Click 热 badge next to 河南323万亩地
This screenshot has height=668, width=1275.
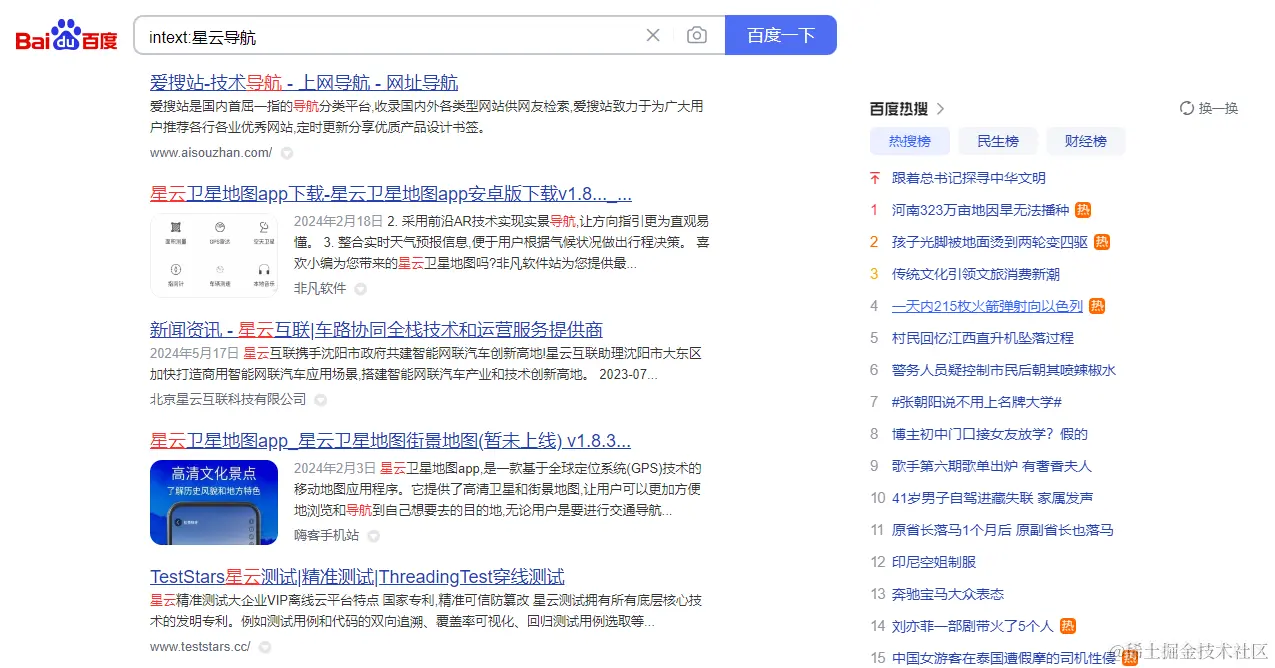coord(1083,210)
